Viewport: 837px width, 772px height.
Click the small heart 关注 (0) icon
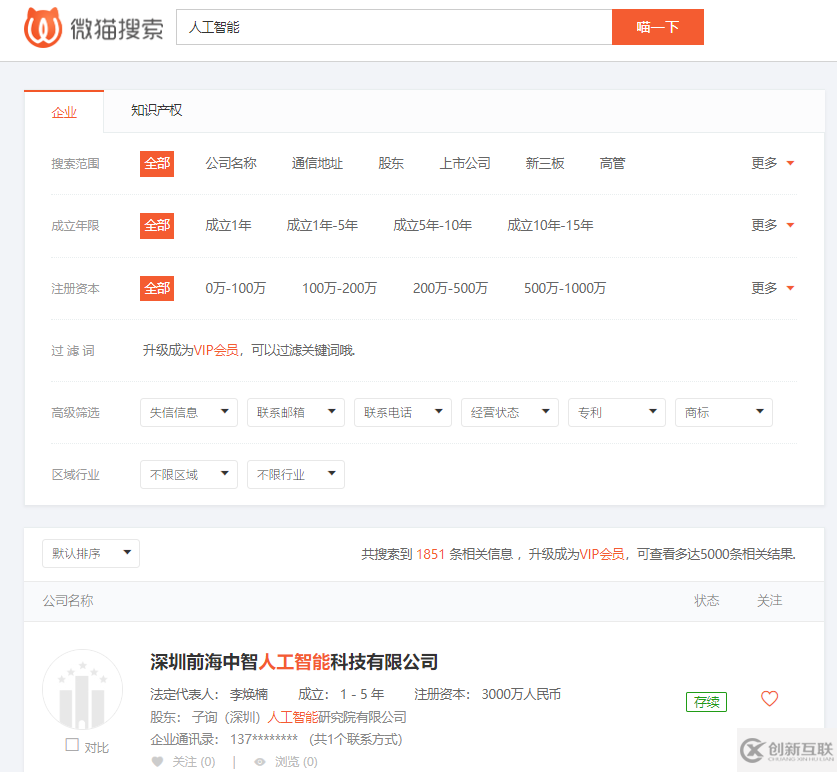(x=157, y=762)
